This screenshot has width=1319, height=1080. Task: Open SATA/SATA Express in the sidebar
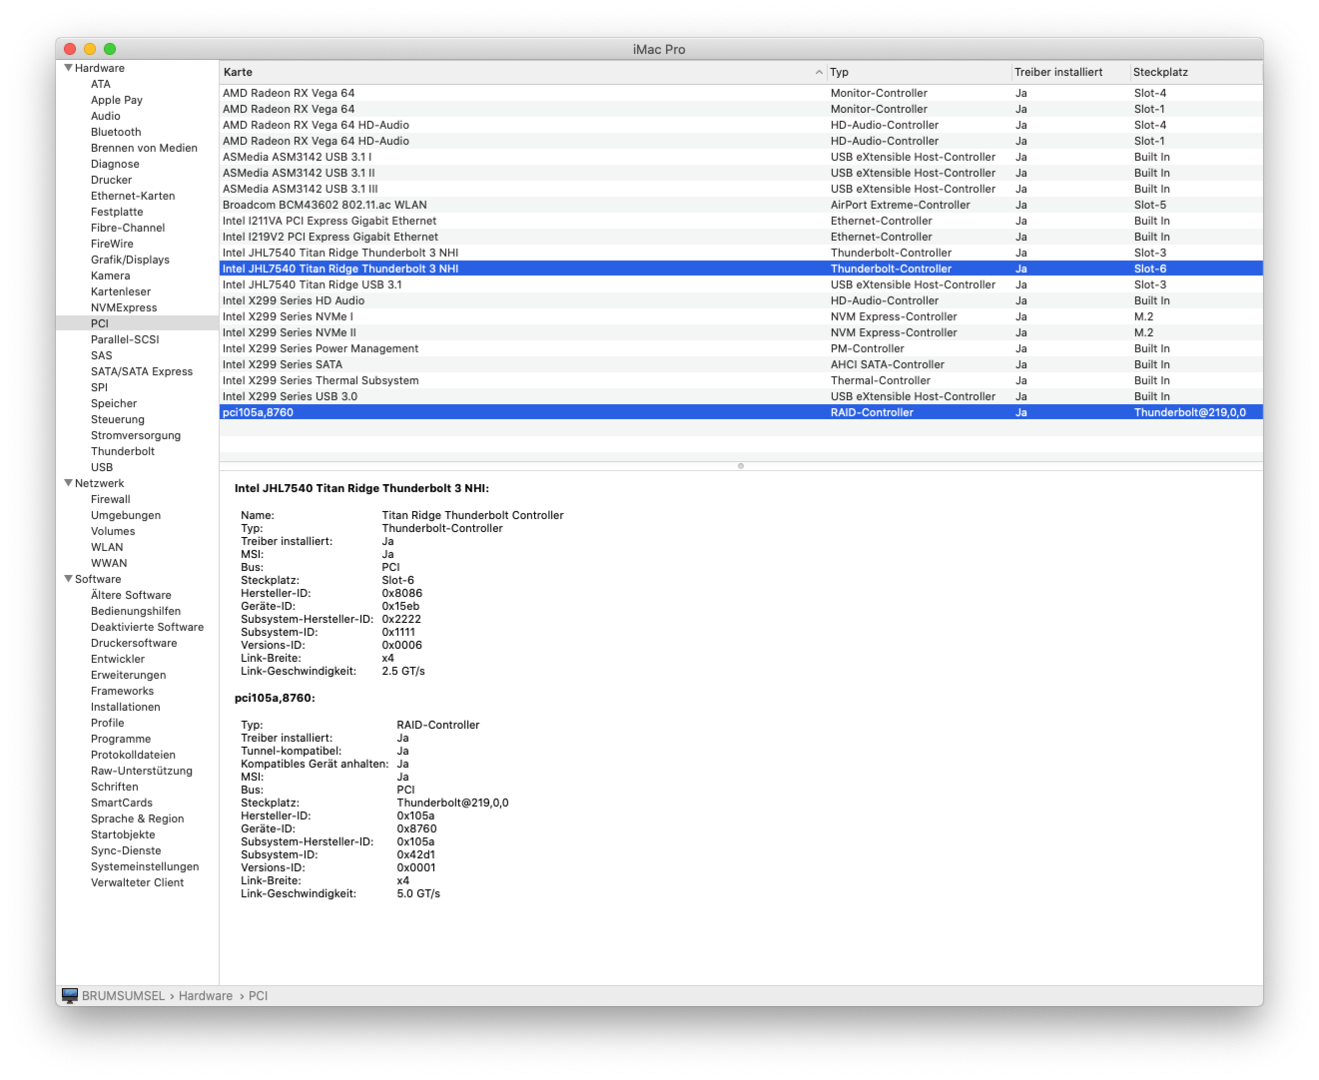pyautogui.click(x=142, y=372)
